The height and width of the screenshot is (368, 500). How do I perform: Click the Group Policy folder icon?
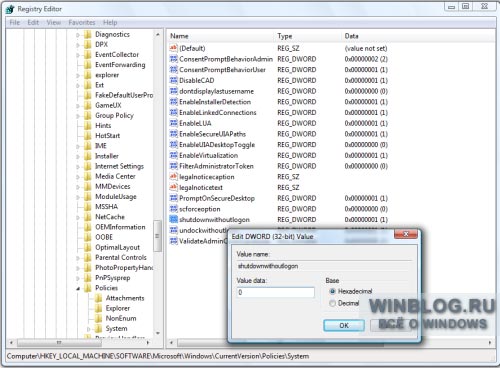[x=88, y=115]
